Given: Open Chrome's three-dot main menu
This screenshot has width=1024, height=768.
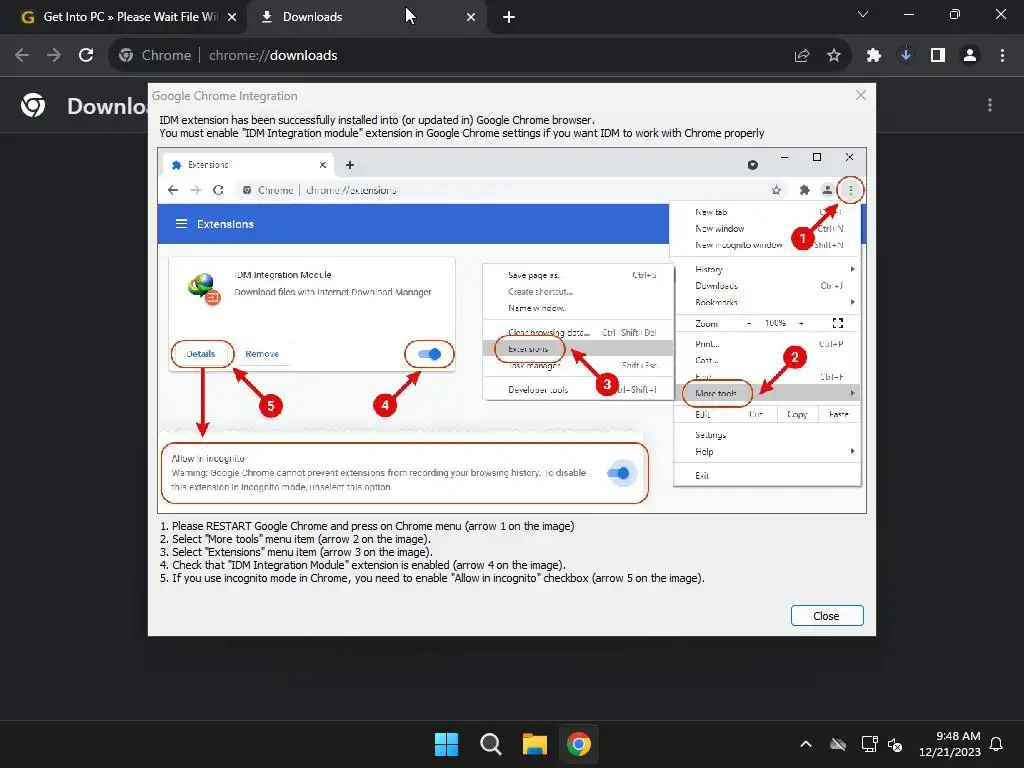Looking at the screenshot, I should coord(1002,56).
